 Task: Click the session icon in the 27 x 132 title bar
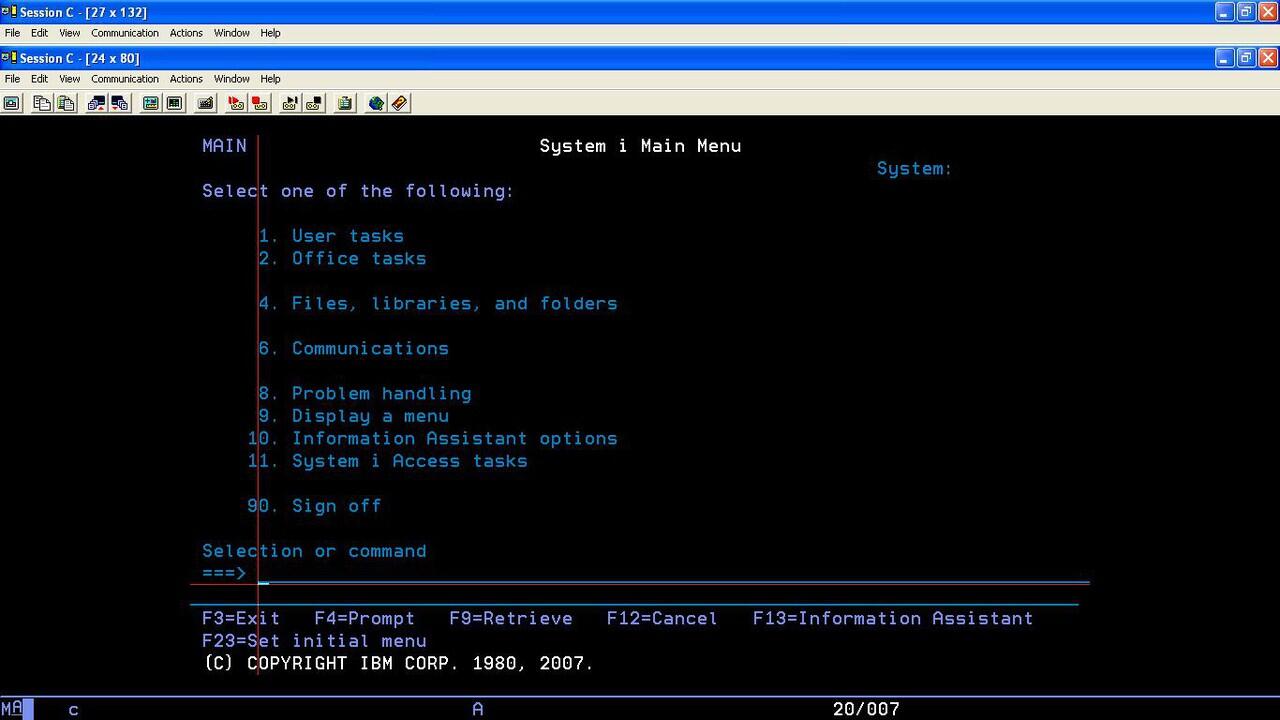click(x=9, y=12)
